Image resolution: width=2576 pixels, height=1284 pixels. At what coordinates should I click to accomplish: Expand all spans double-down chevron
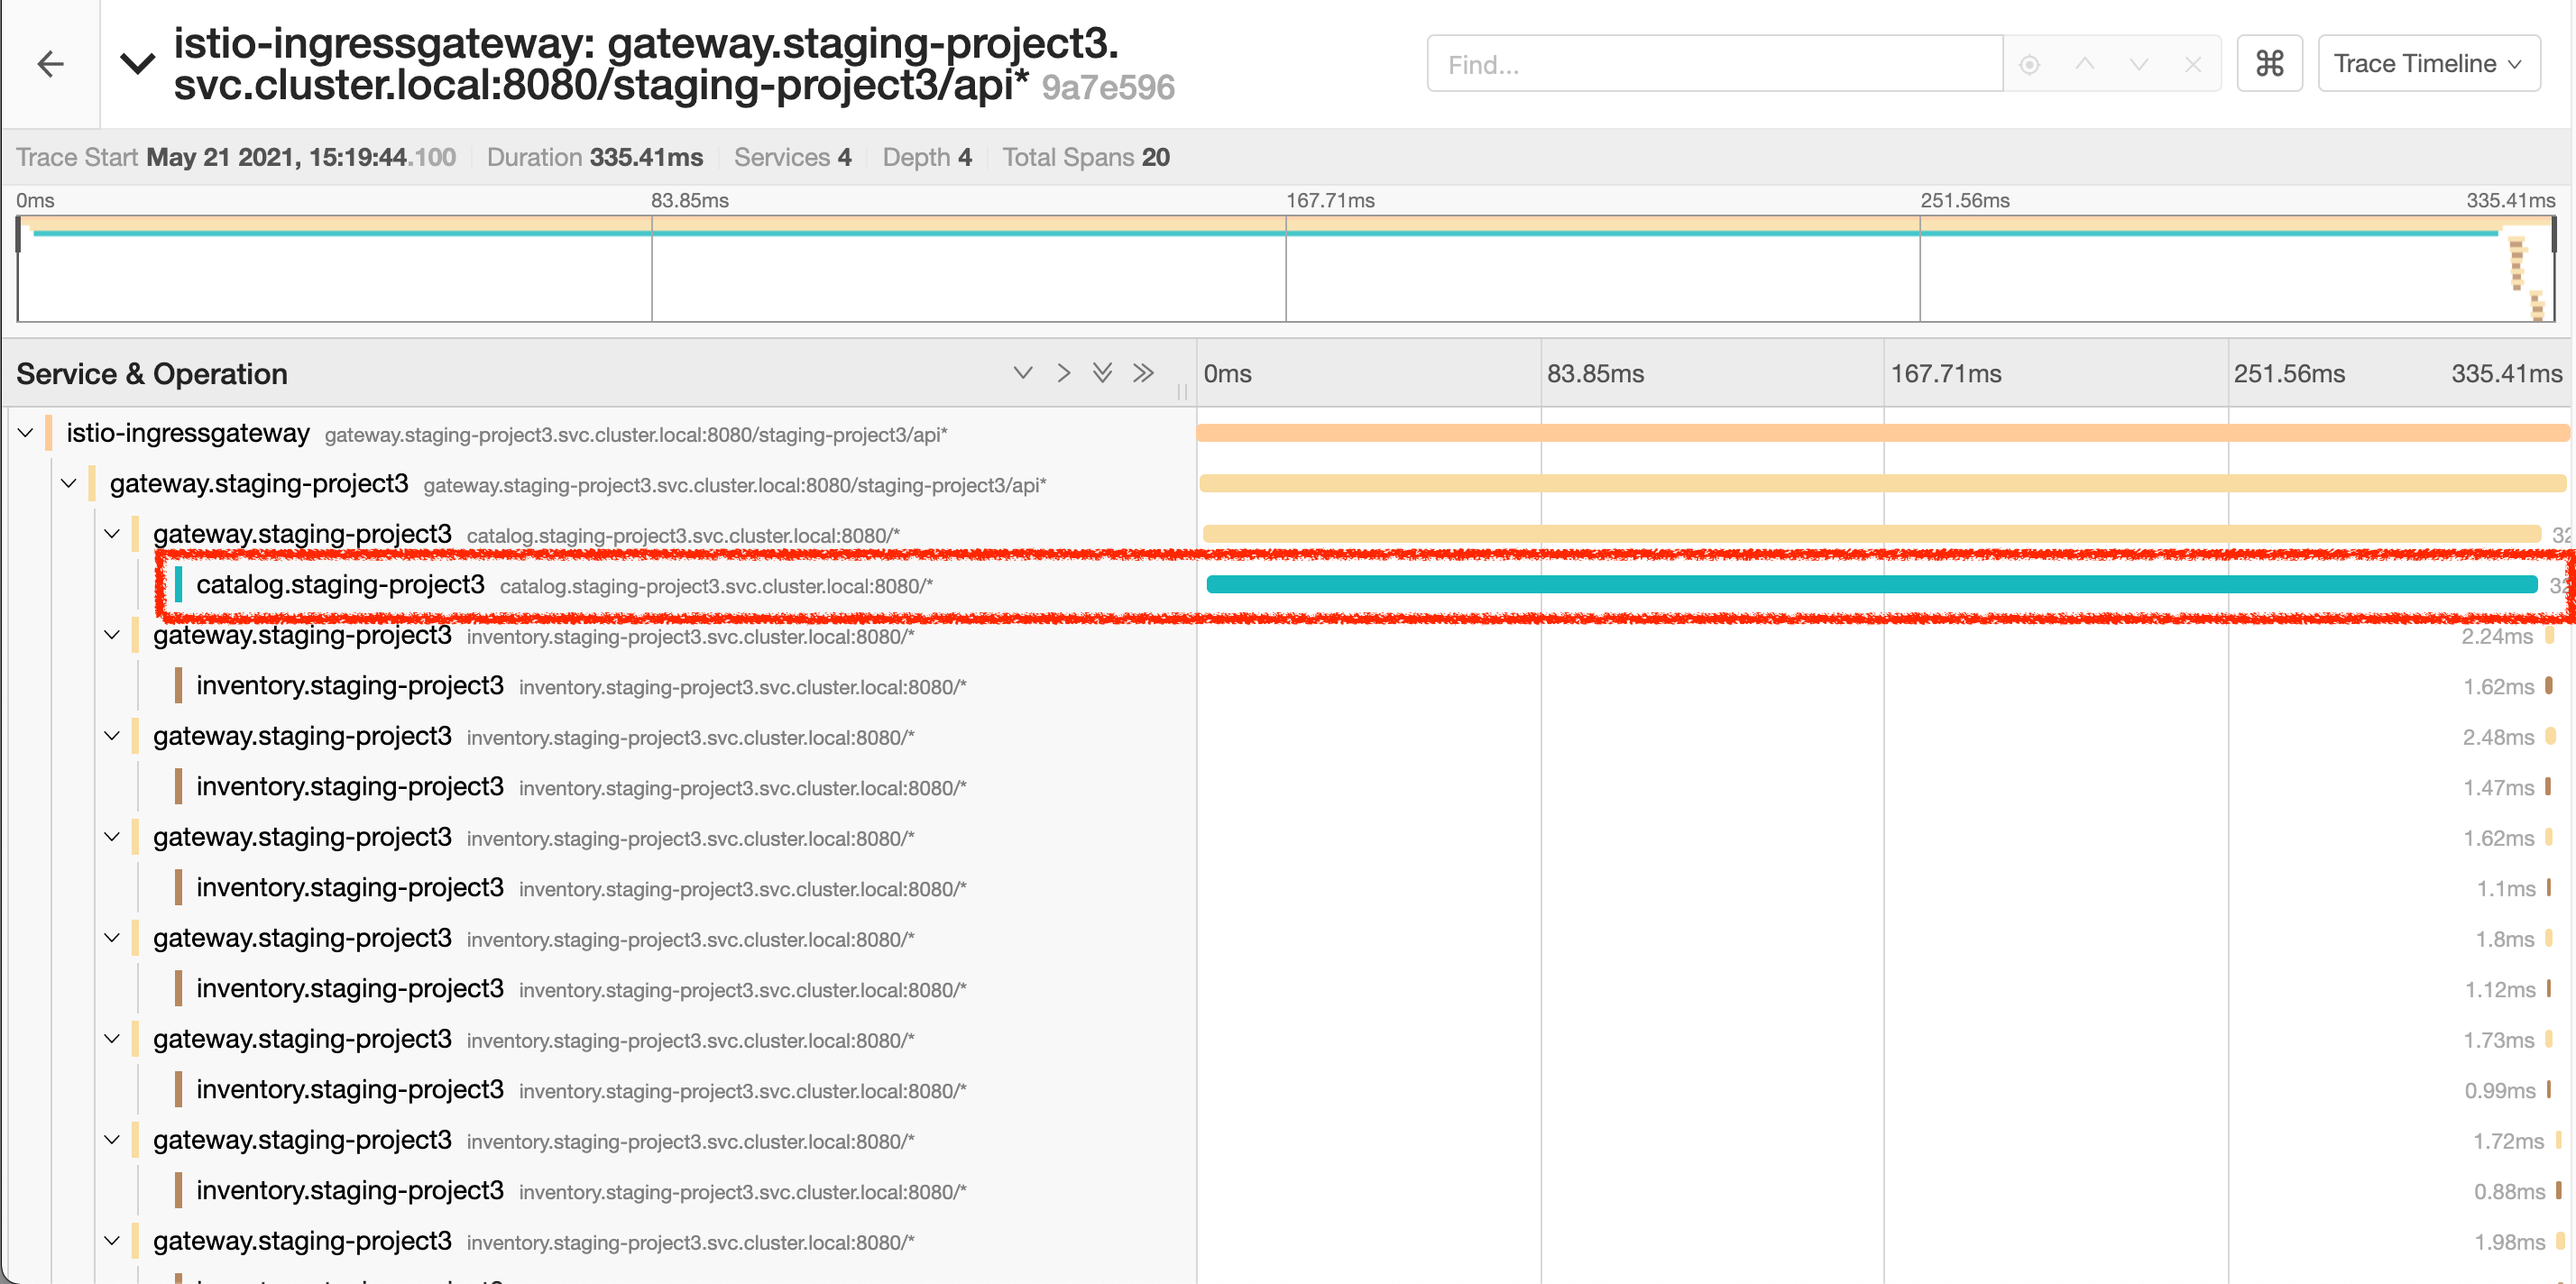(x=1102, y=373)
